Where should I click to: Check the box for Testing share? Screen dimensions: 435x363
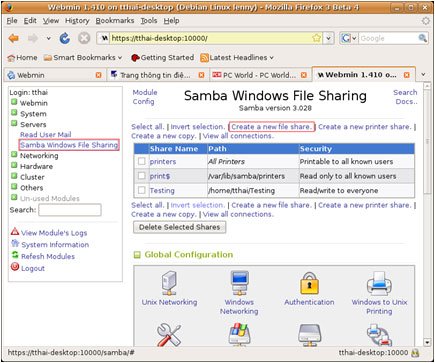point(142,190)
